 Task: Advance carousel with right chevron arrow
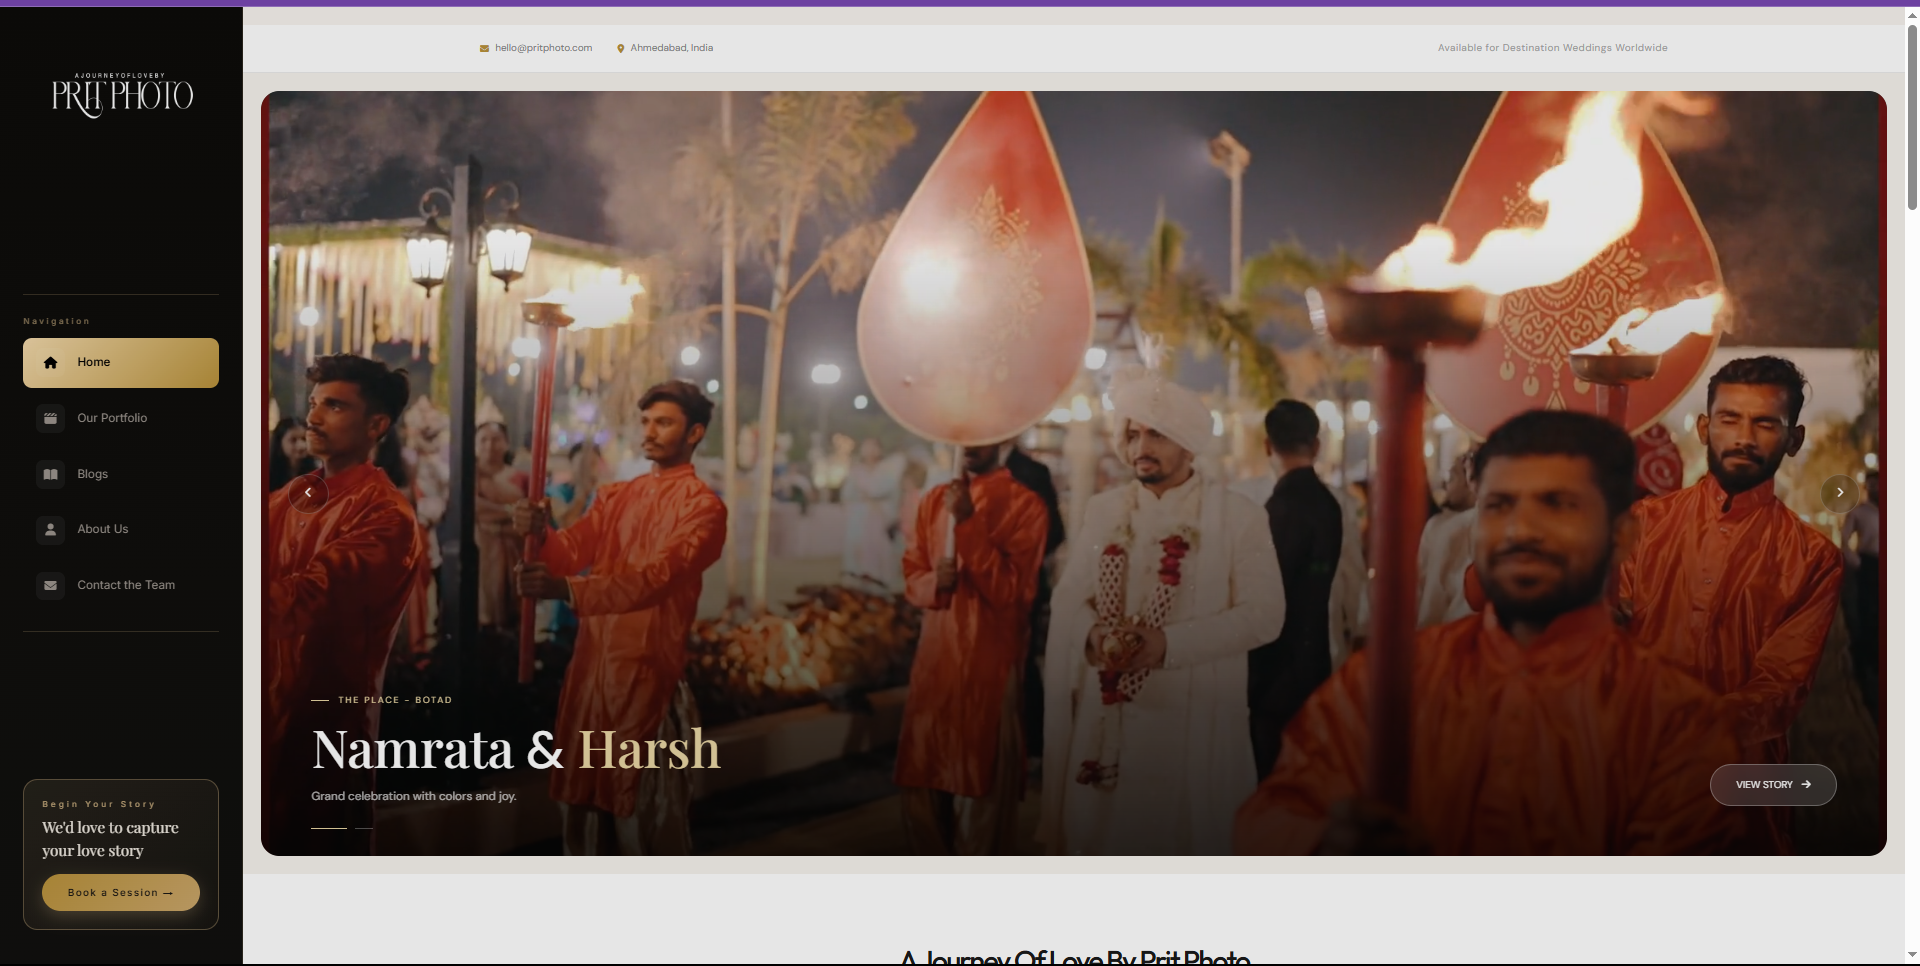pyautogui.click(x=1839, y=493)
